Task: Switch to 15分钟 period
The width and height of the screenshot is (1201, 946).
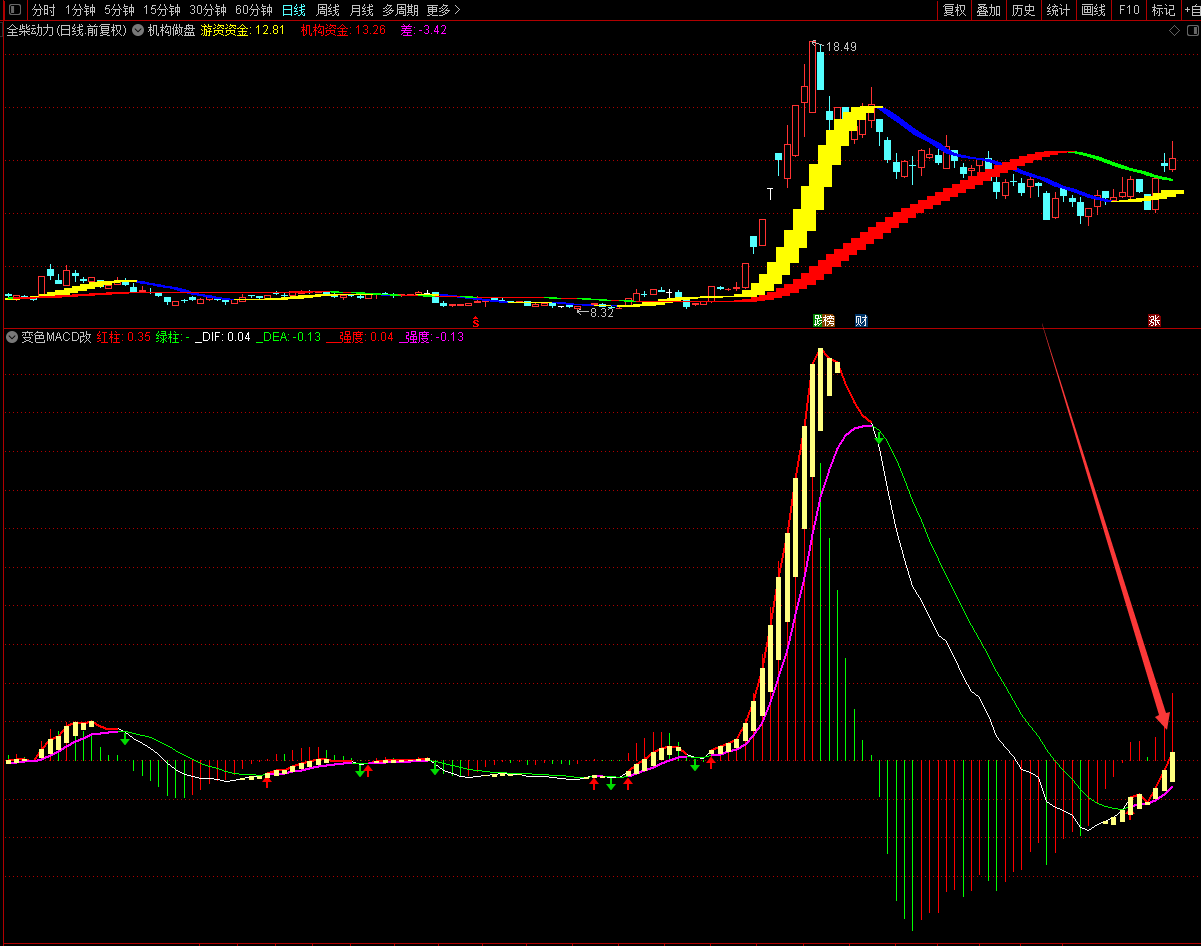Action: pos(162,10)
